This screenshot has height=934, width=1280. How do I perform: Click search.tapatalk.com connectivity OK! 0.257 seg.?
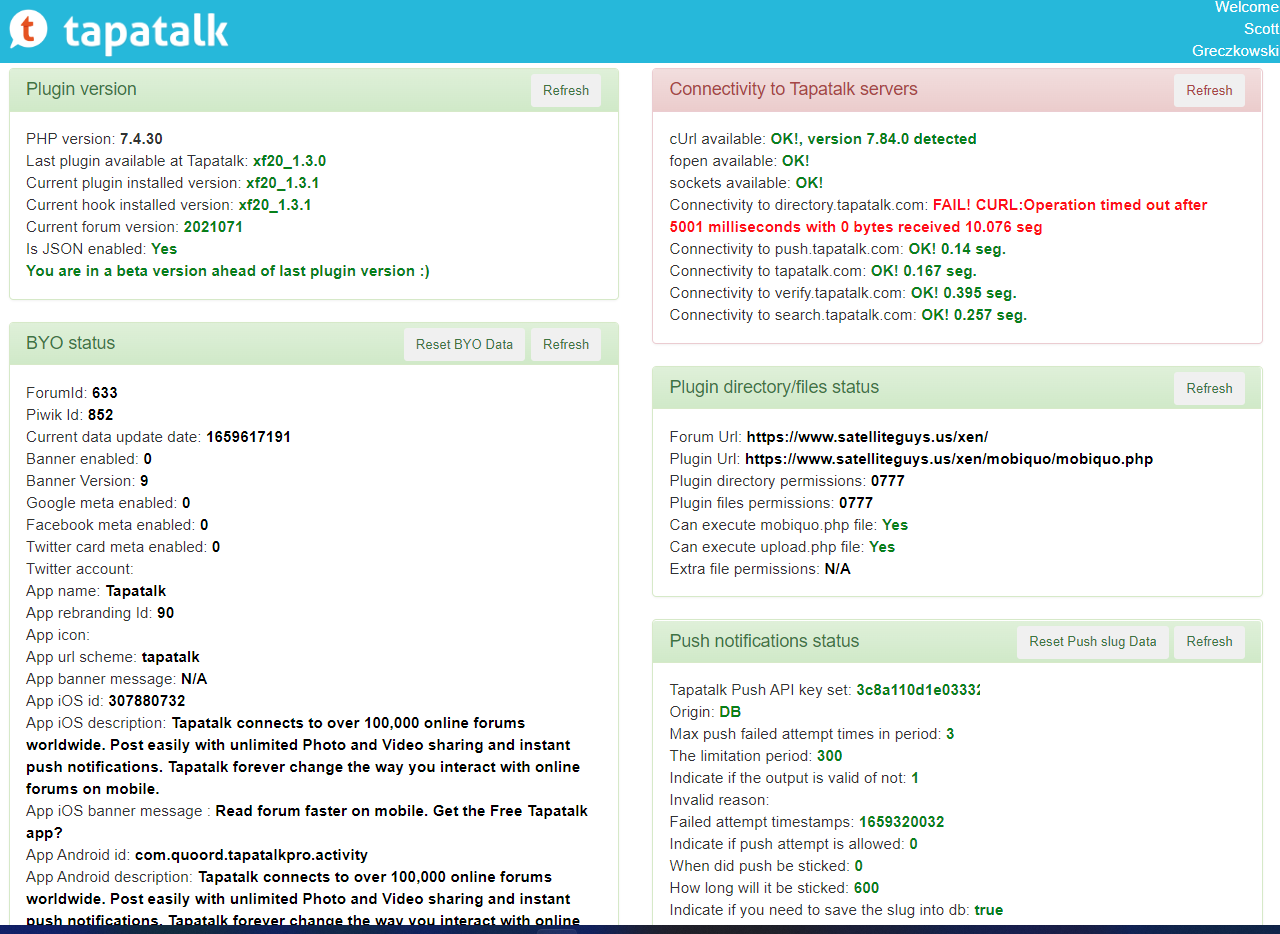tap(974, 315)
